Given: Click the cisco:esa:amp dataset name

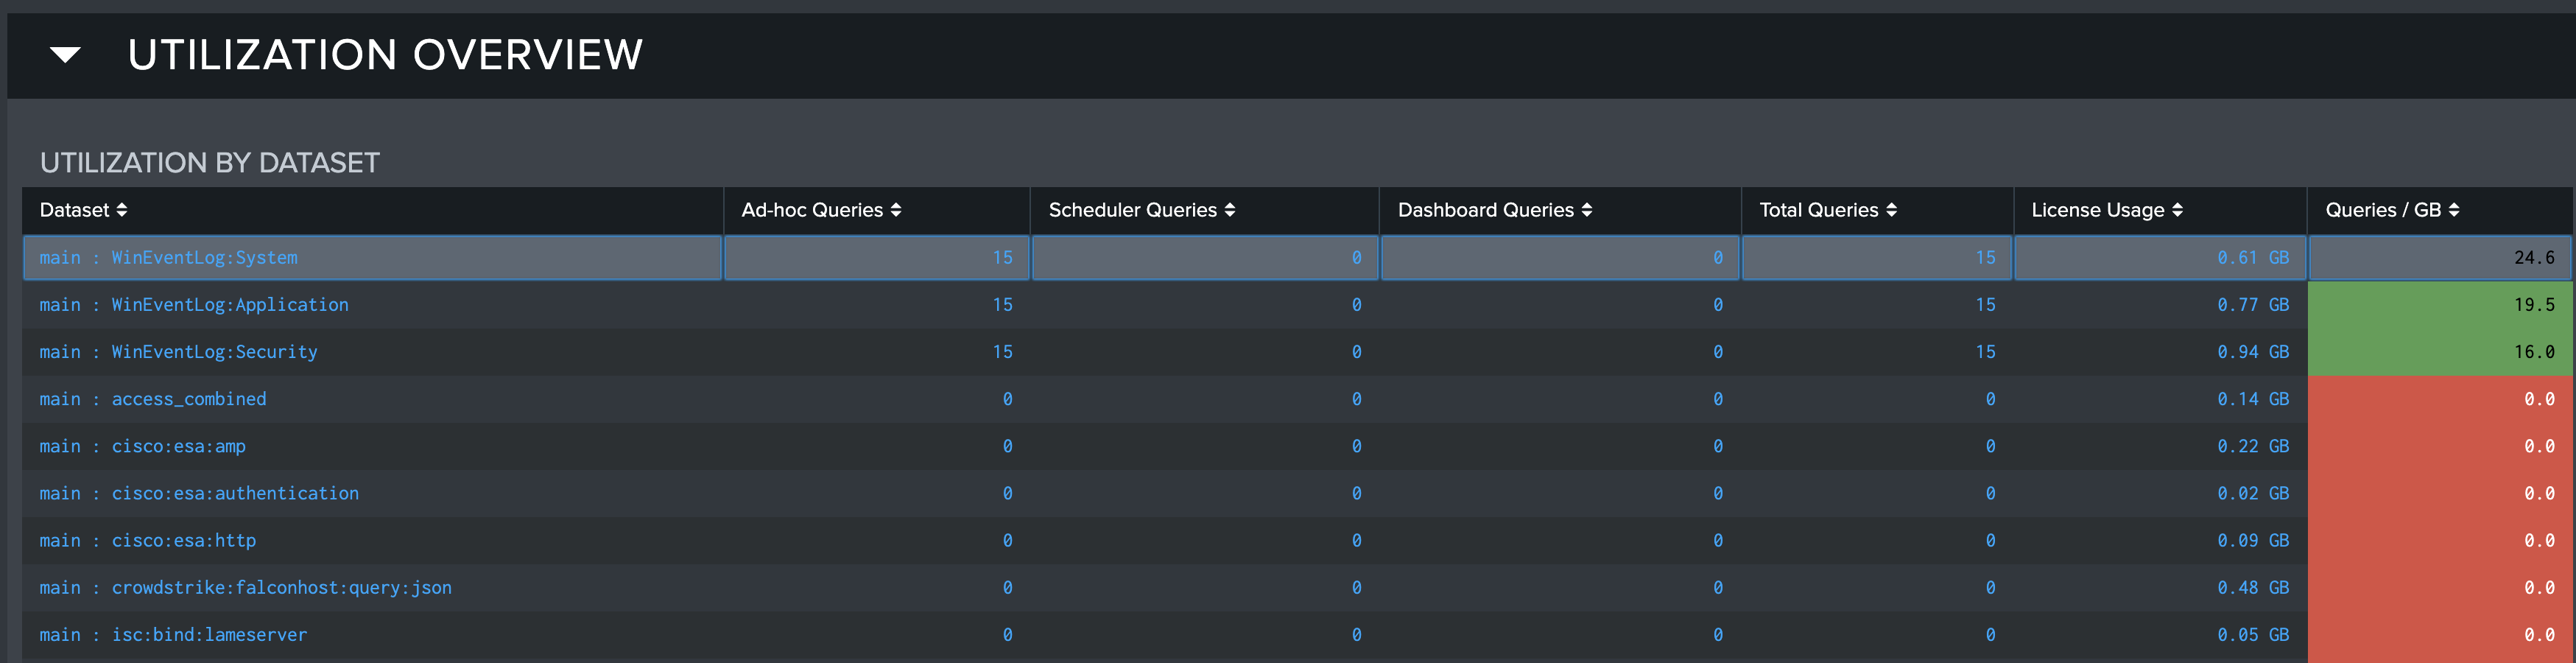Looking at the screenshot, I should point(142,446).
